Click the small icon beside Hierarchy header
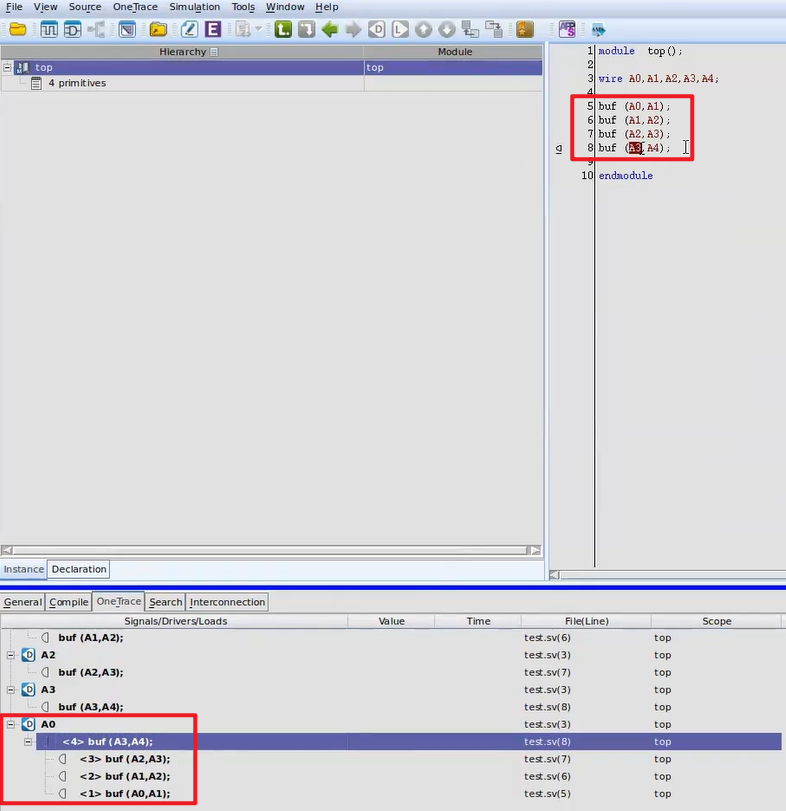Viewport: 786px width, 811px height. (x=214, y=52)
